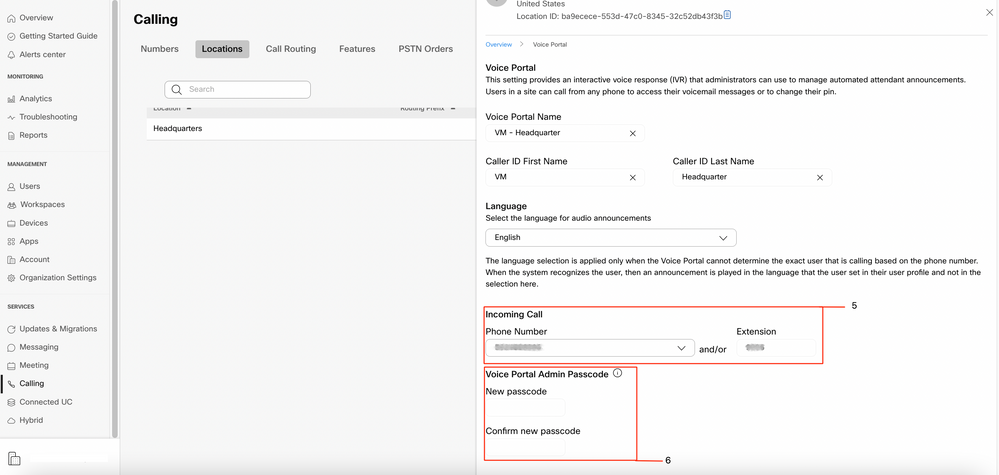Switch to the PSTN Orders tab

tap(426, 49)
